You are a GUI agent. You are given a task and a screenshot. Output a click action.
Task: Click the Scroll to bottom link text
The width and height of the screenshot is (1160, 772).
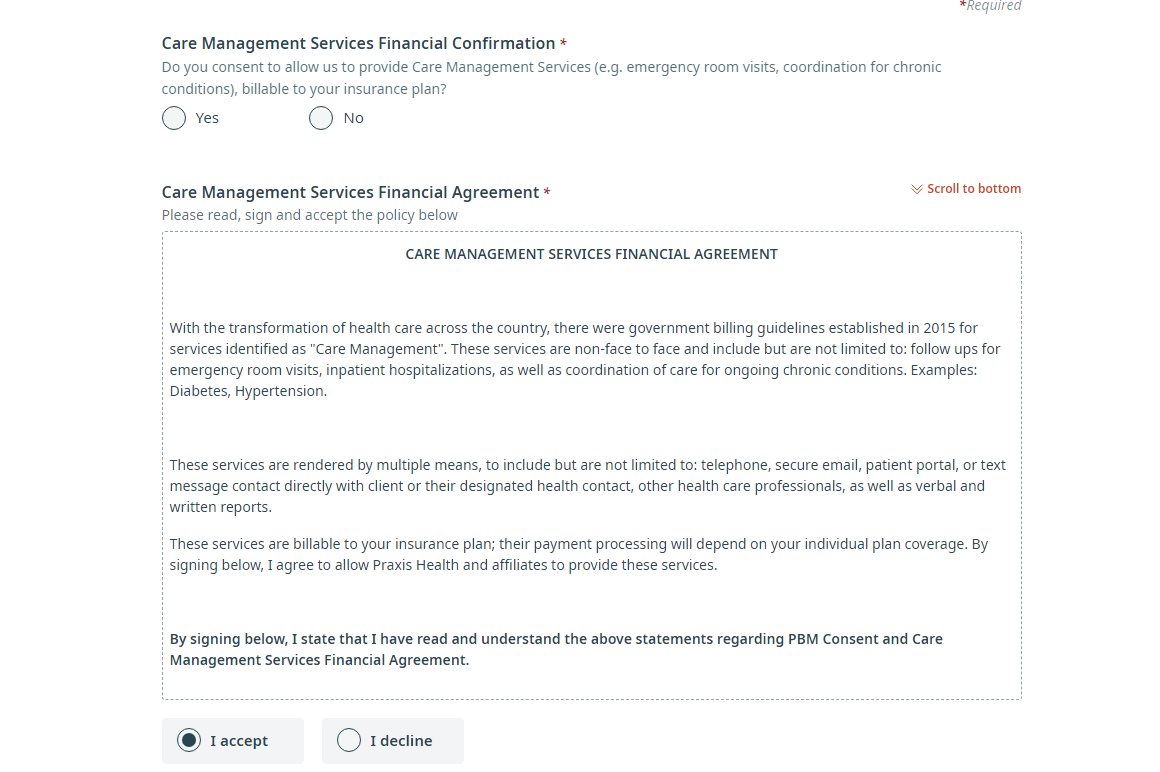point(974,189)
